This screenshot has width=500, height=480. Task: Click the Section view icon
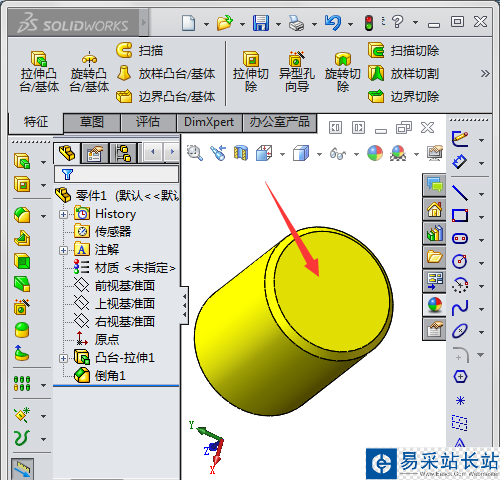(241, 153)
